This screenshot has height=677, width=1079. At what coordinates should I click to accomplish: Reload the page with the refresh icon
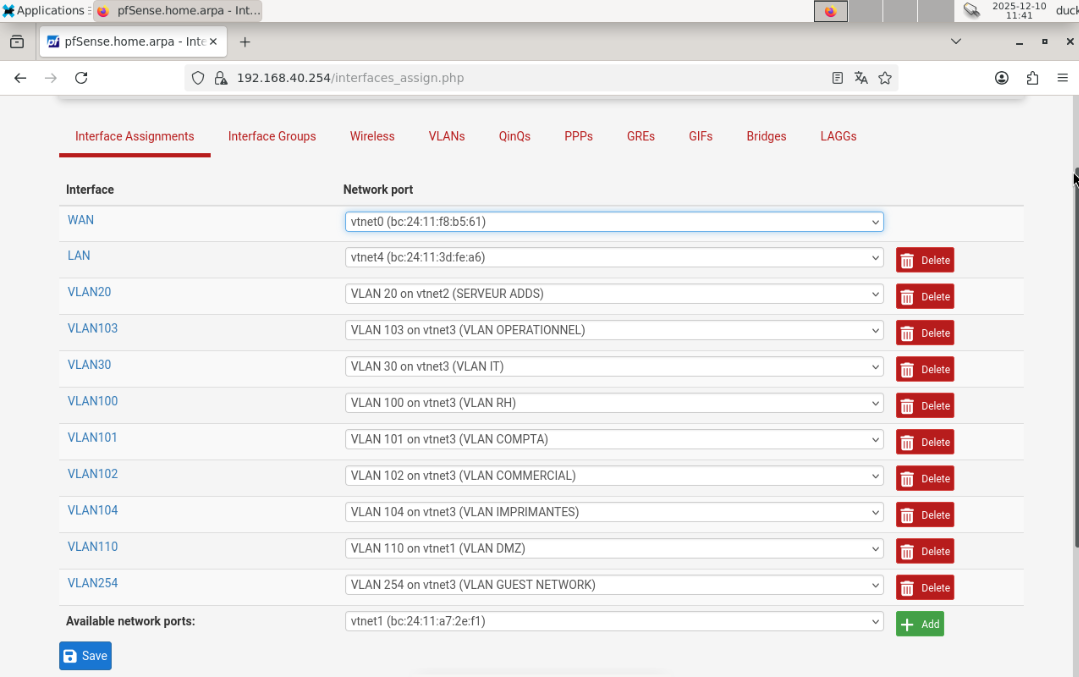[81, 77]
